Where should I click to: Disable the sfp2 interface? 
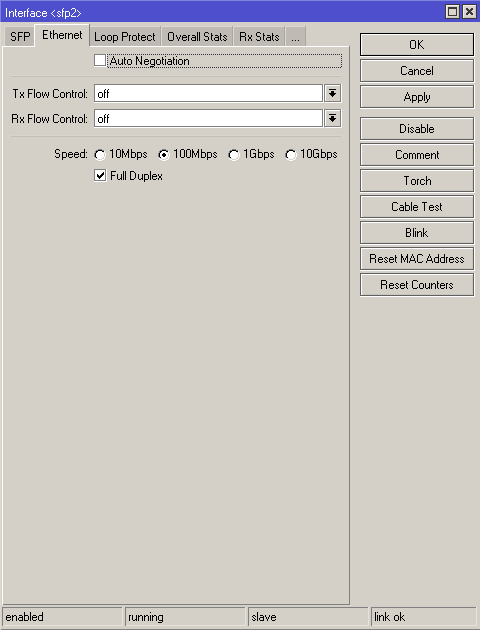click(417, 129)
